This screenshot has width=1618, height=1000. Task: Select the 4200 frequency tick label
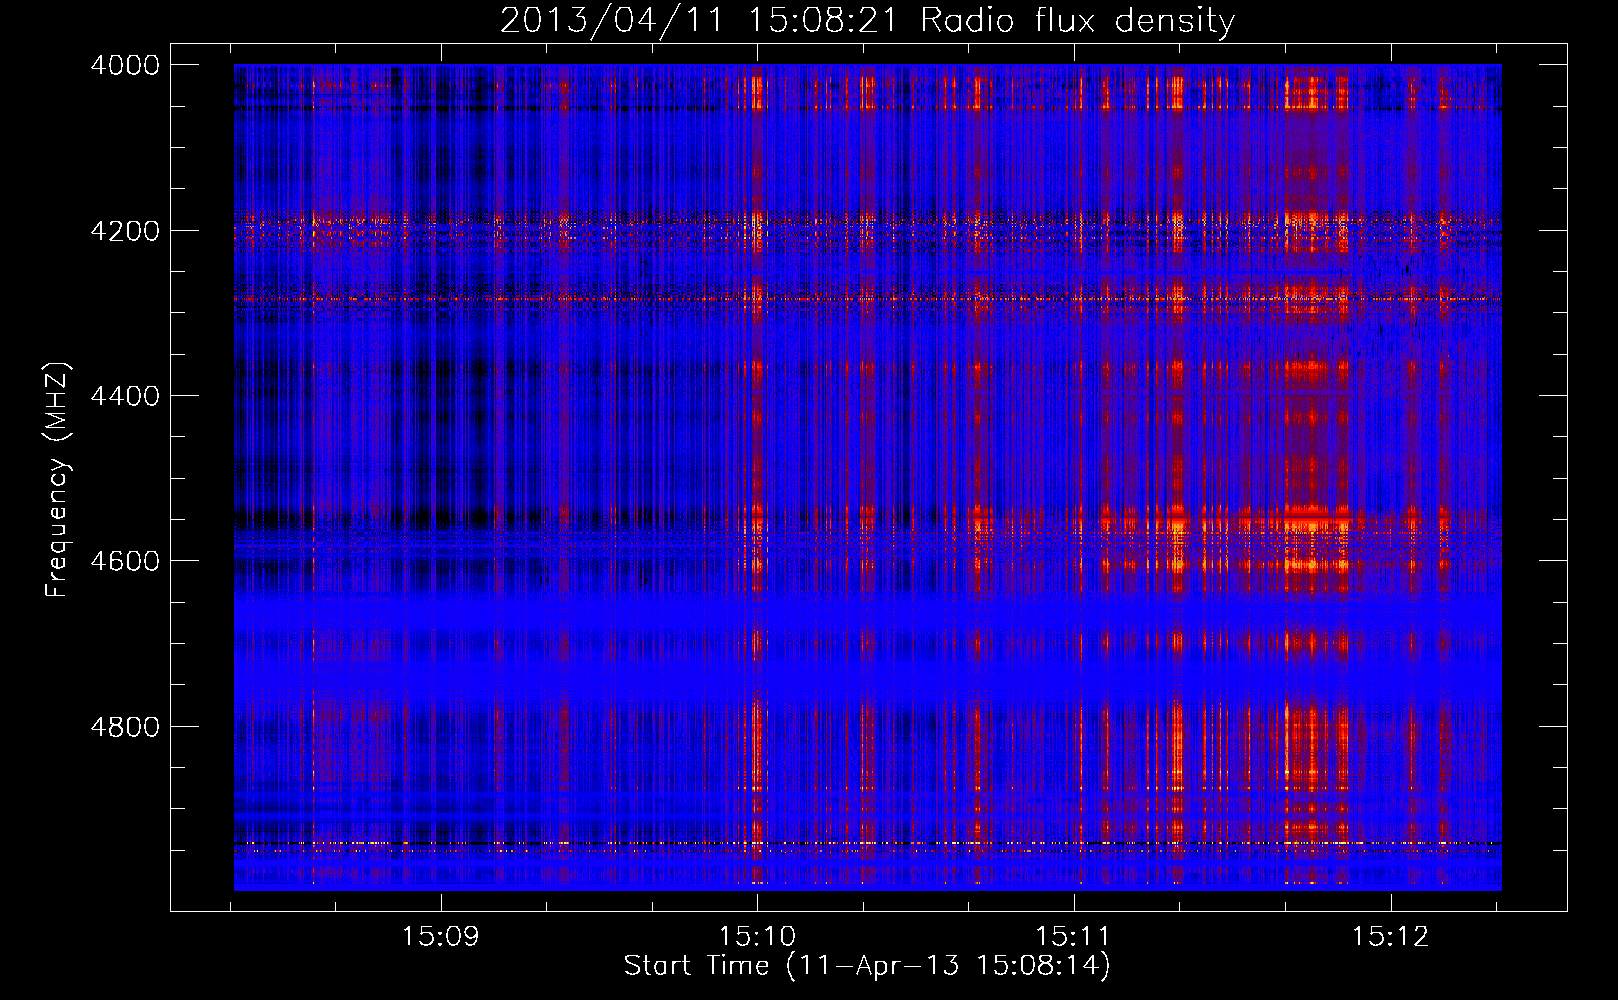125,230
